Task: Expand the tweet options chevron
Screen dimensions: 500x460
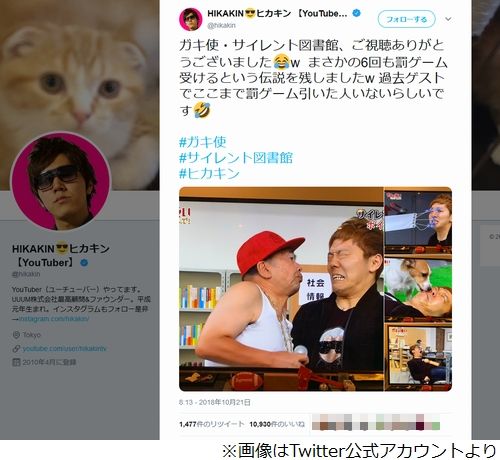Action: click(448, 19)
